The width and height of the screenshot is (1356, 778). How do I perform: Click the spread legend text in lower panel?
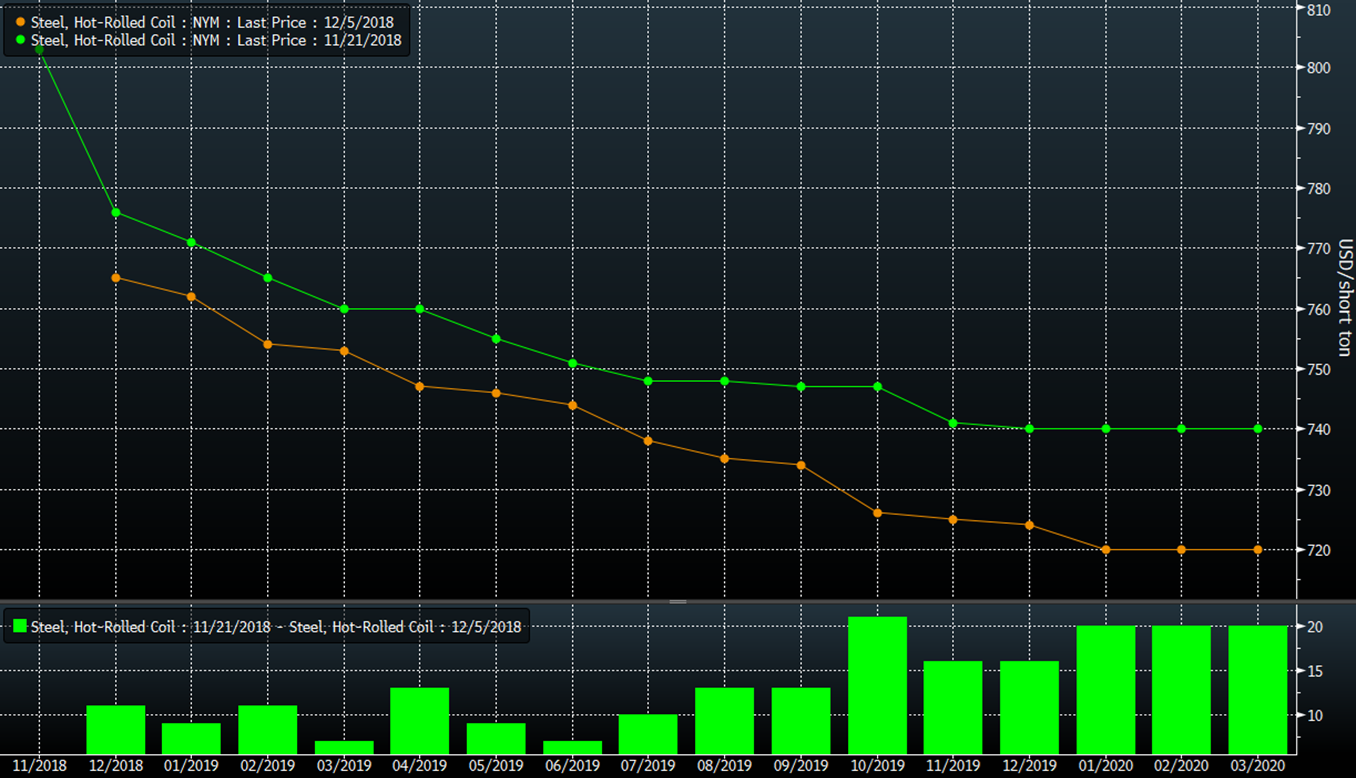[x=276, y=627]
